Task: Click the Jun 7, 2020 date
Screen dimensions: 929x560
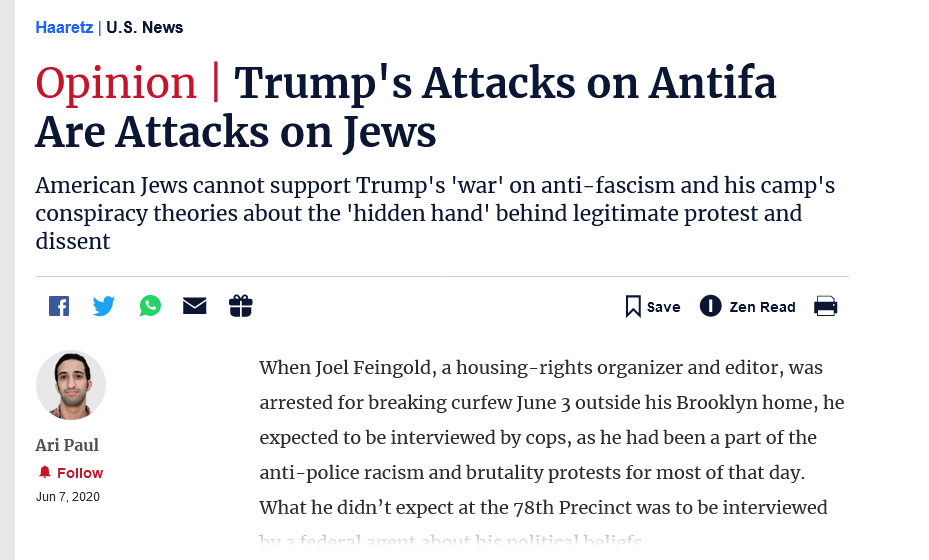Action: point(68,497)
